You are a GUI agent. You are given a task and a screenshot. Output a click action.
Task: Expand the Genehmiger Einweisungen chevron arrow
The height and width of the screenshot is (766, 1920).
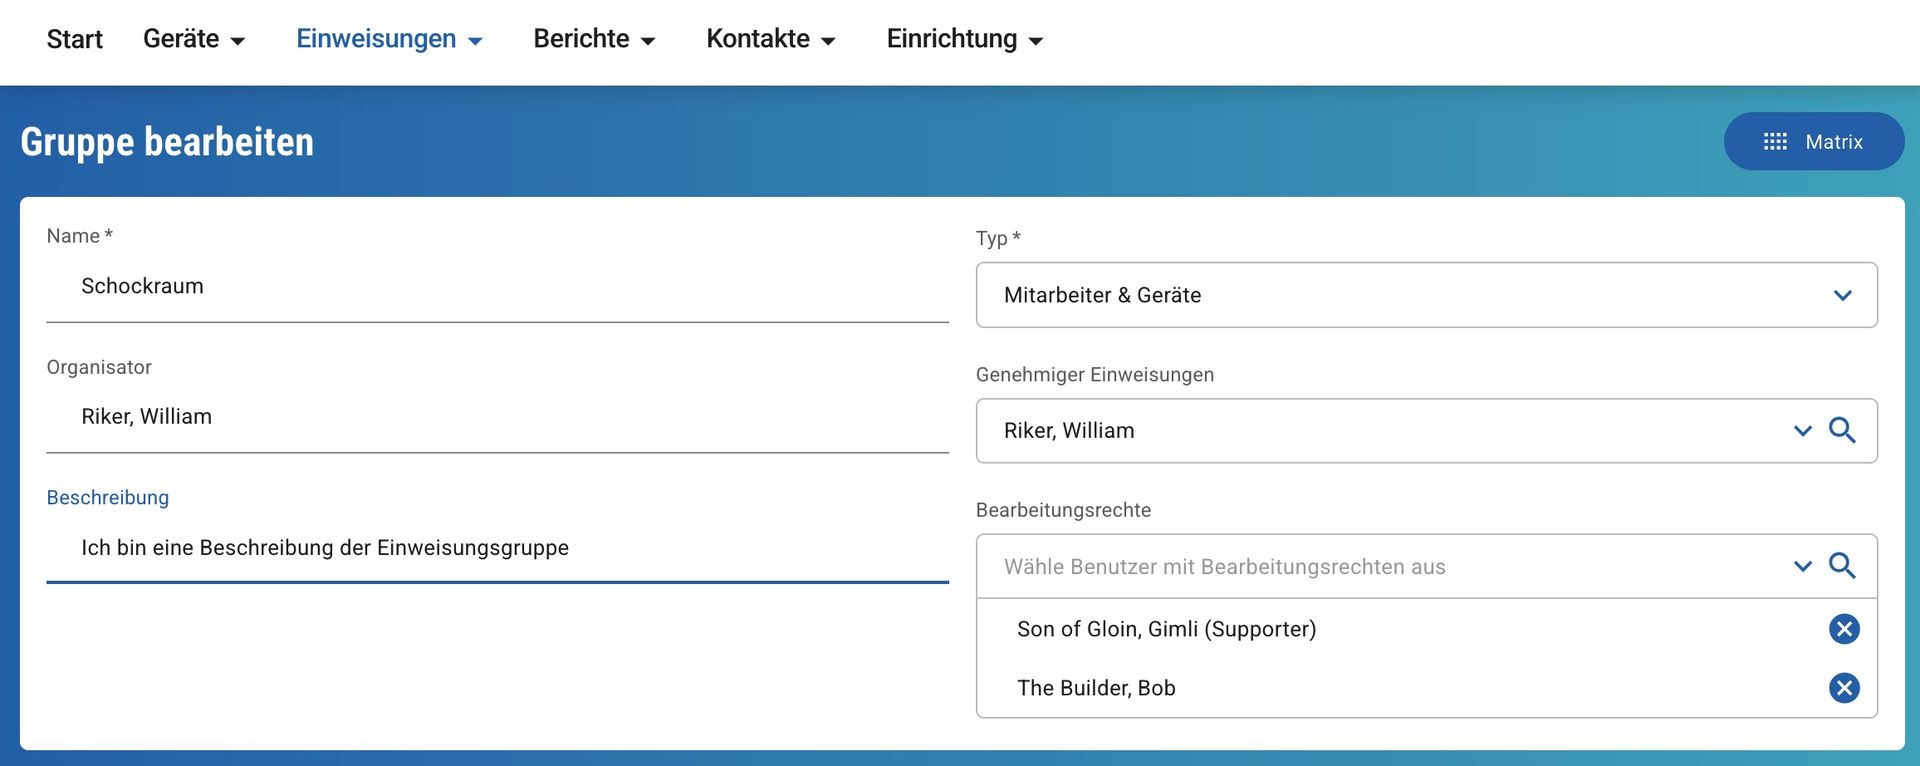pyautogui.click(x=1803, y=431)
